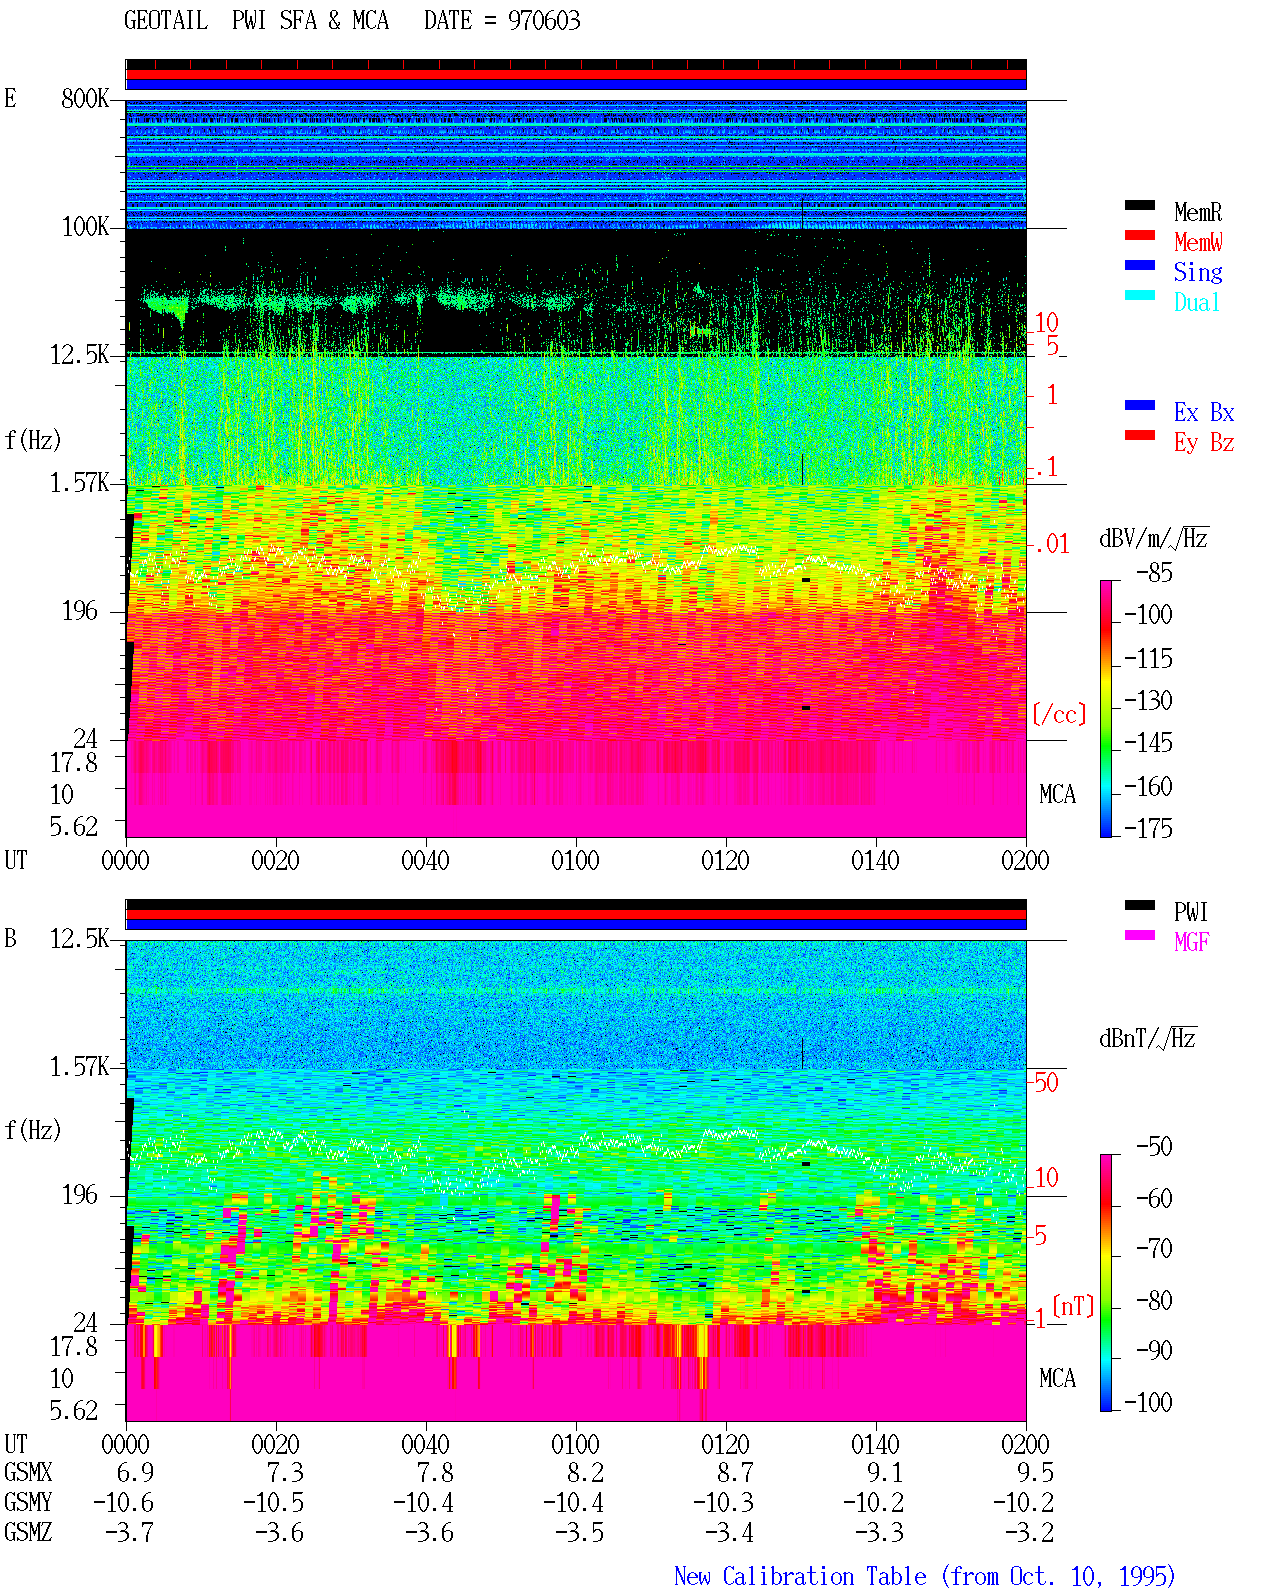
Task: Click the GSMX value 6.9
Action: click(136, 1473)
